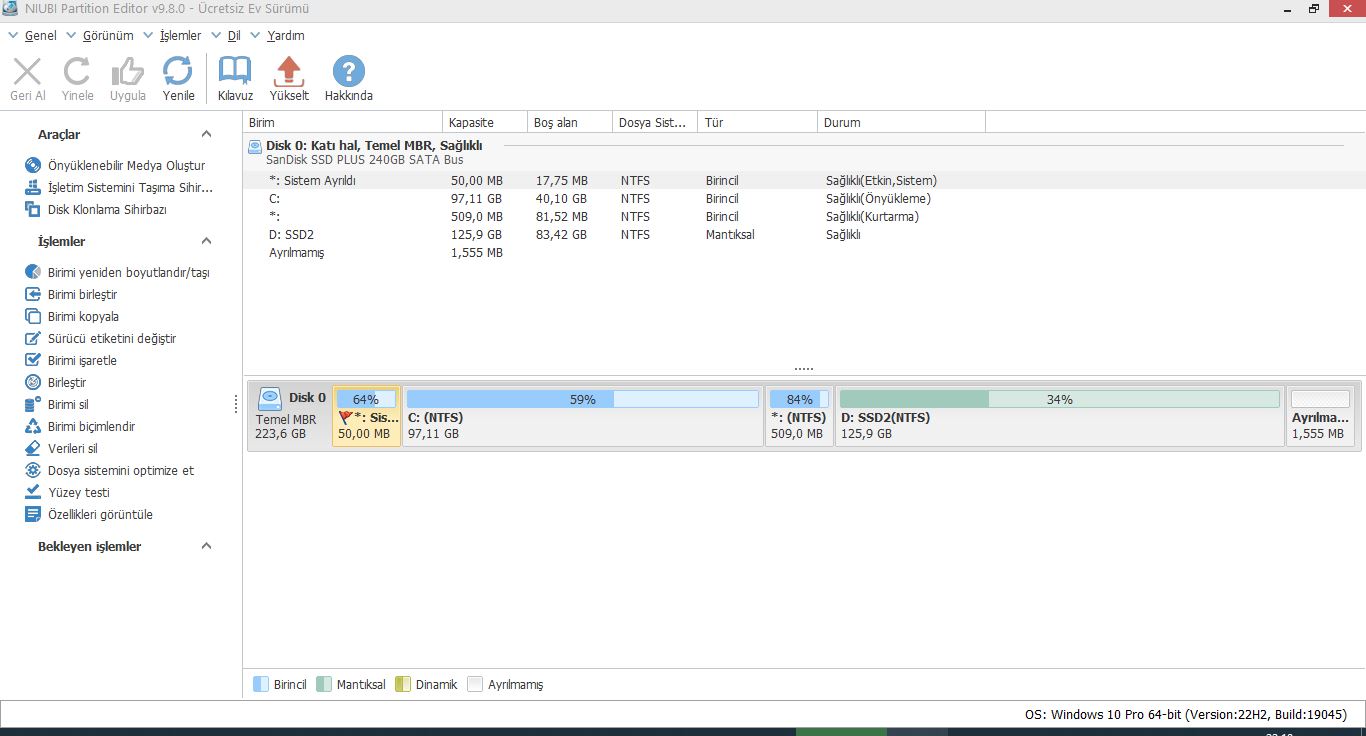
Task: Sort by Birim column header
Action: pyautogui.click(x=343, y=122)
